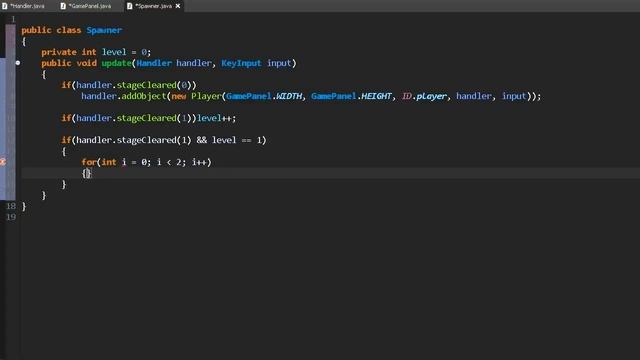Switch to the GamePanel.java tab
Viewport: 640px width, 360px height.
coord(87,6)
